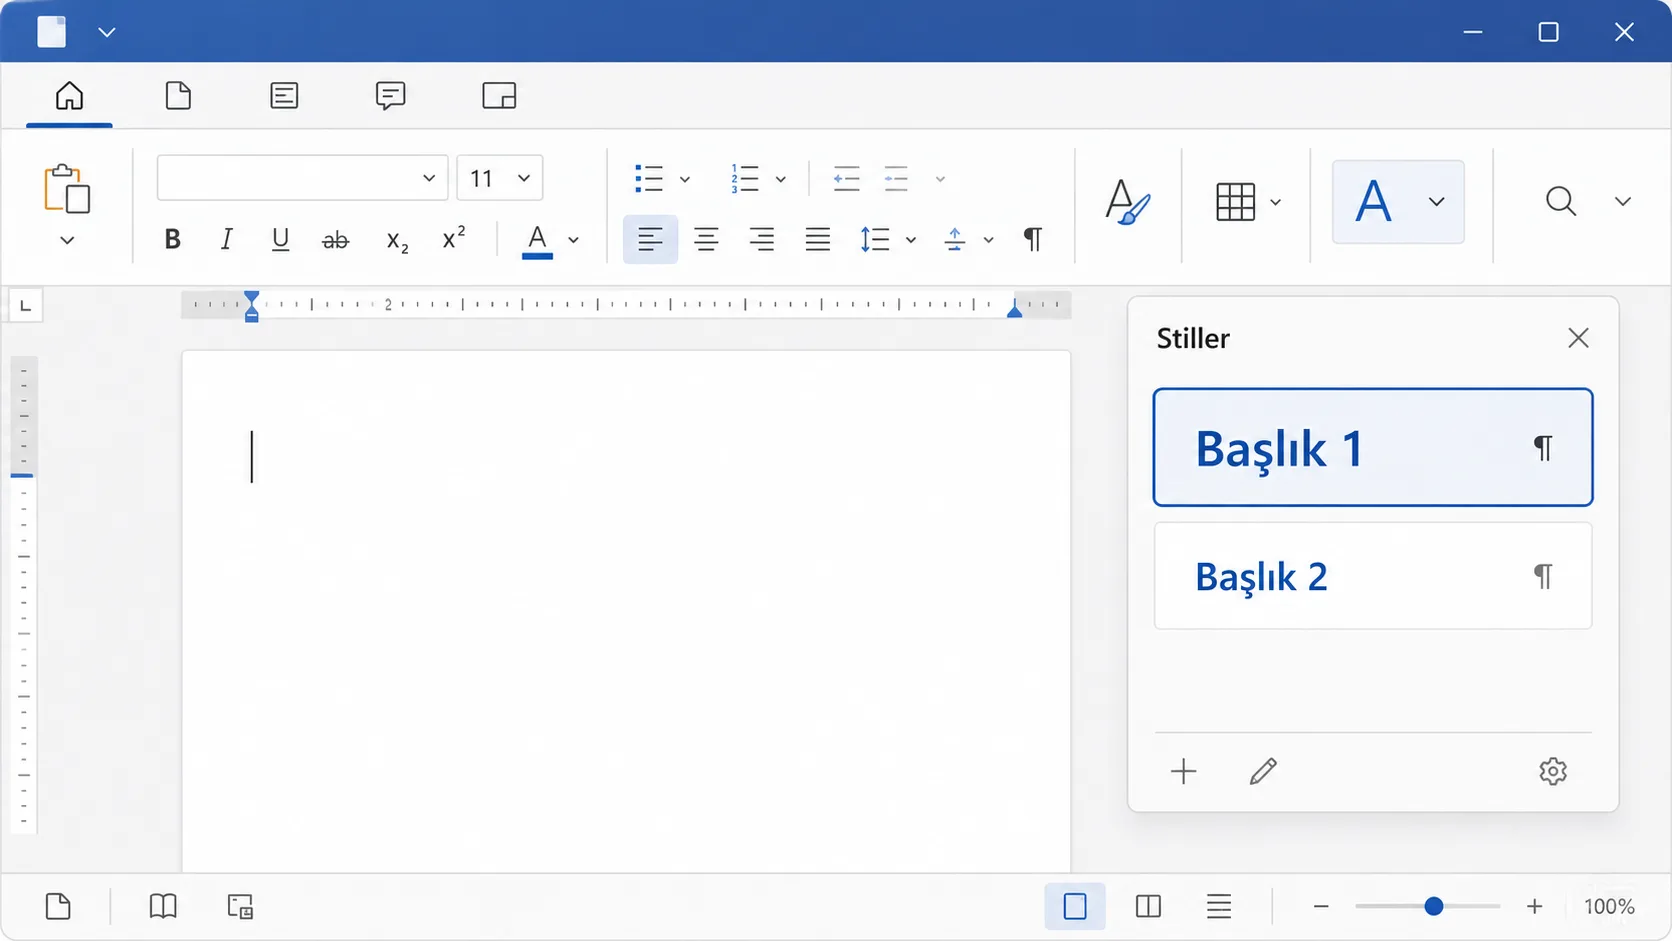Insert a bulleted list
Screen dimensions: 1672x941
(x=649, y=179)
